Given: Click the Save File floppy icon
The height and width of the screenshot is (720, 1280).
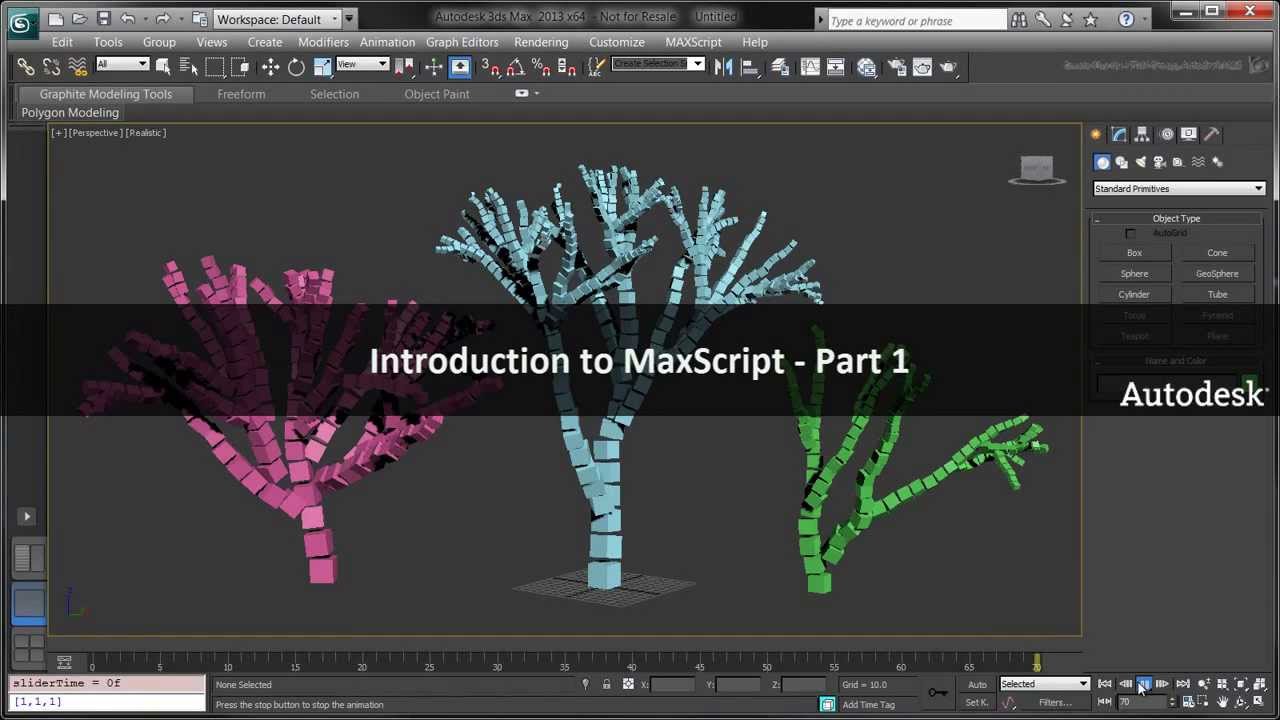Looking at the screenshot, I should pyautogui.click(x=103, y=19).
